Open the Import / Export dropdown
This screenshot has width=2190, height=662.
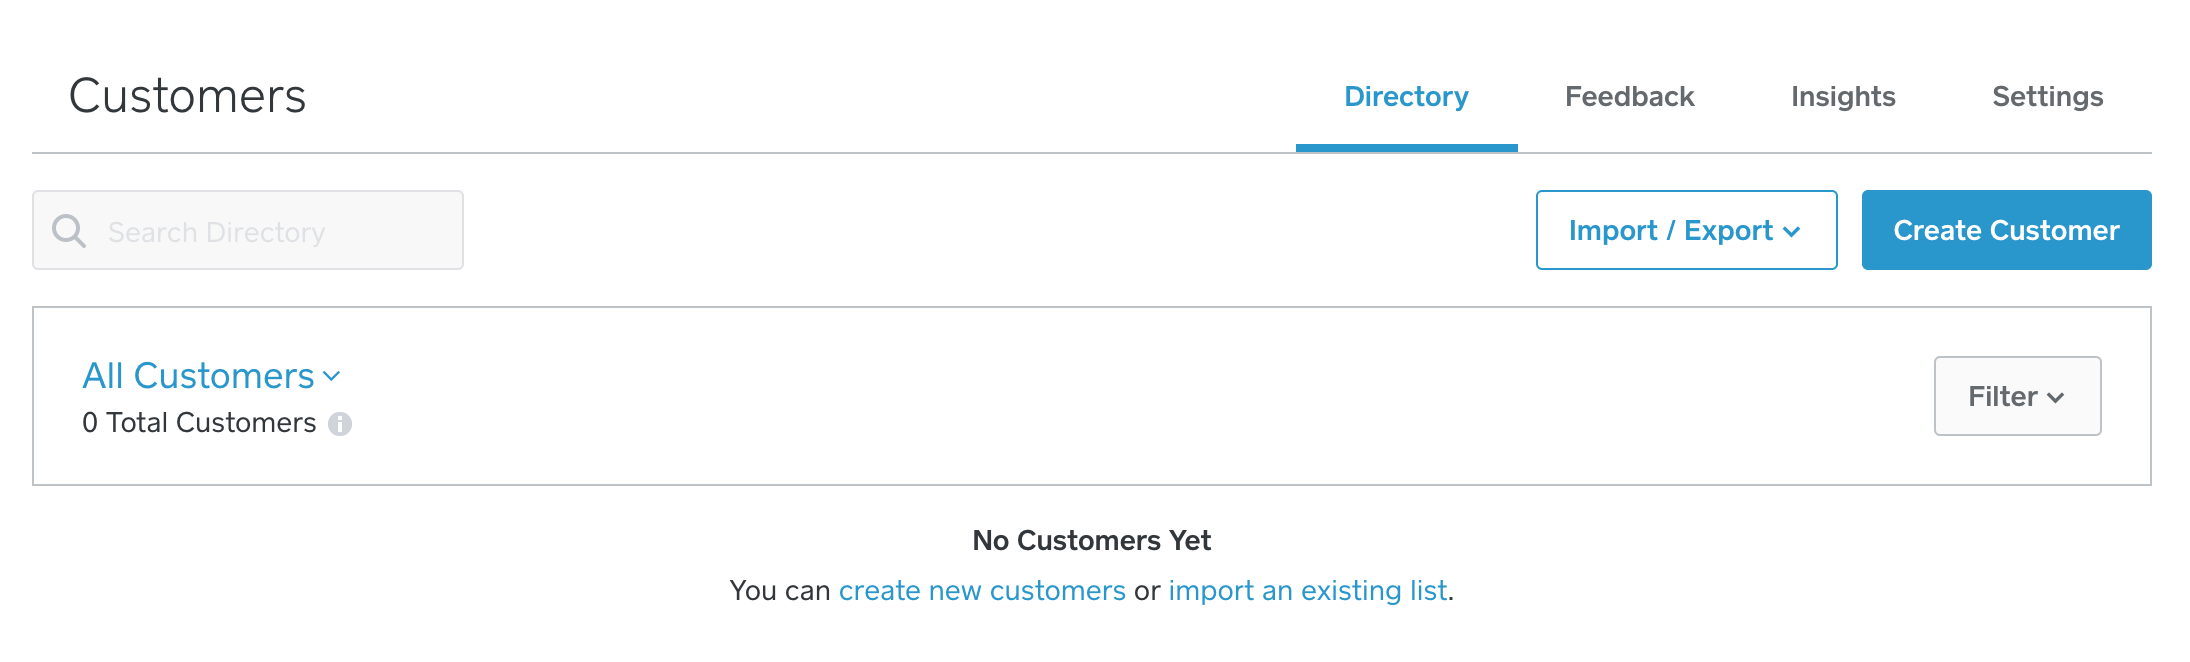[x=1686, y=230]
